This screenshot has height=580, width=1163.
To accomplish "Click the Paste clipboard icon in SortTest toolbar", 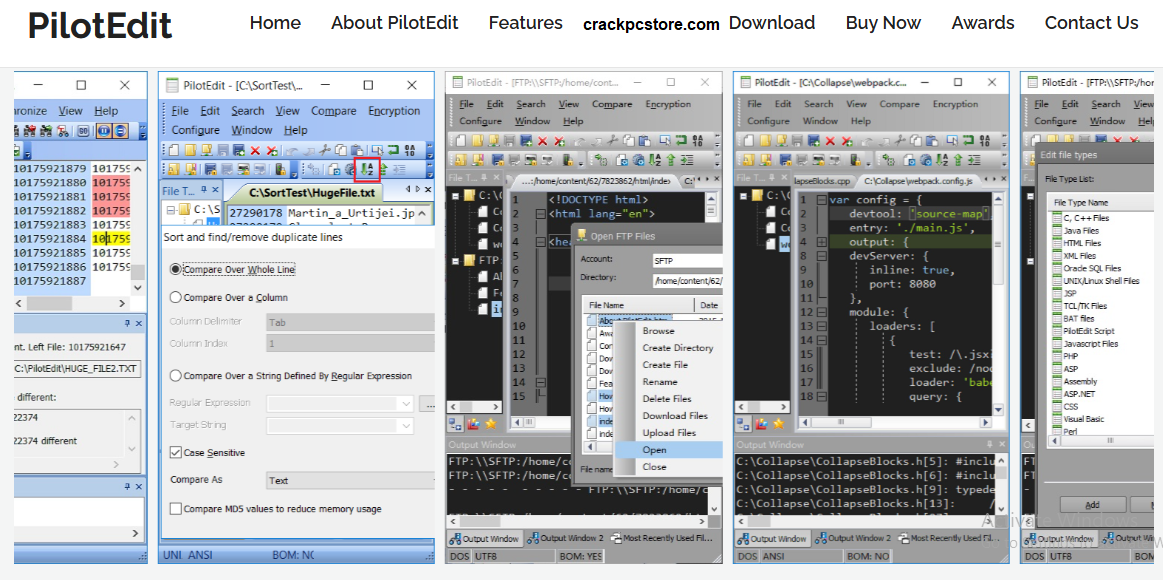I will click(356, 151).
